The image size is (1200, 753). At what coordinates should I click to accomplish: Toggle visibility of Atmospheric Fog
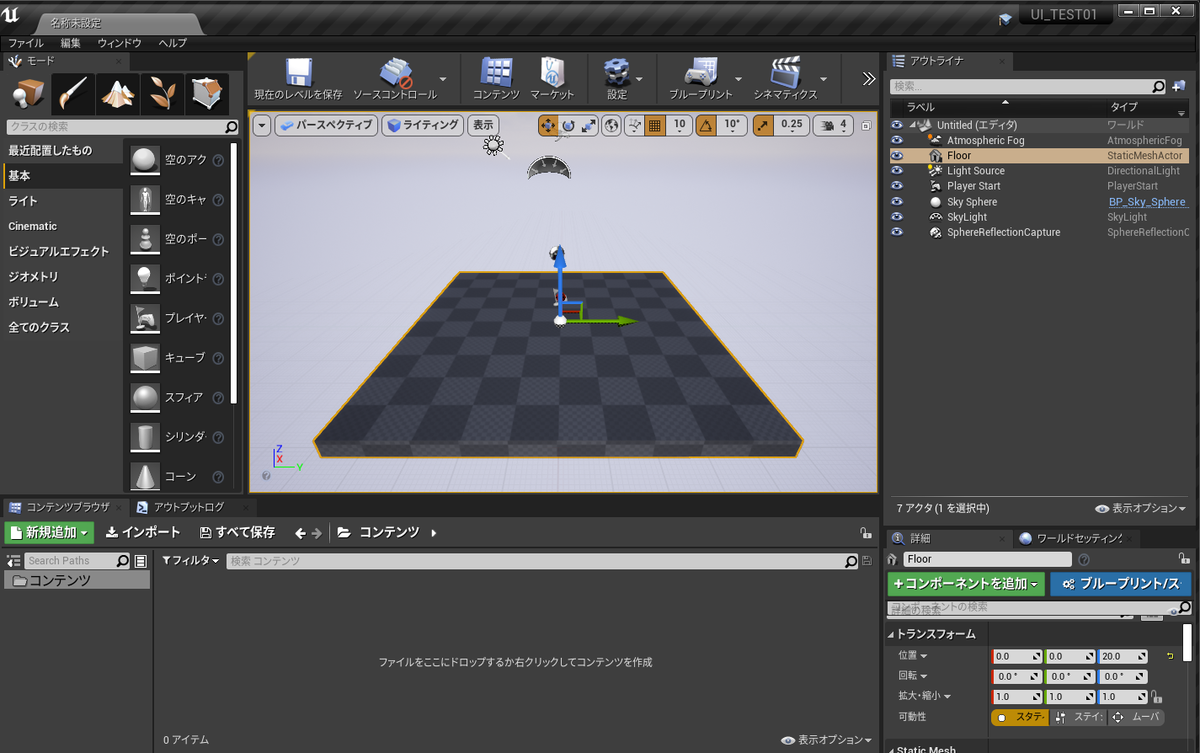[x=897, y=141]
